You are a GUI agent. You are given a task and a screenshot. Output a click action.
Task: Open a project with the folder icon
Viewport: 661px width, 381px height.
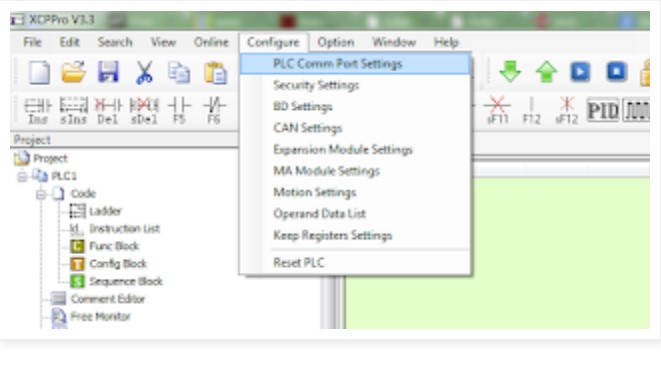point(73,72)
